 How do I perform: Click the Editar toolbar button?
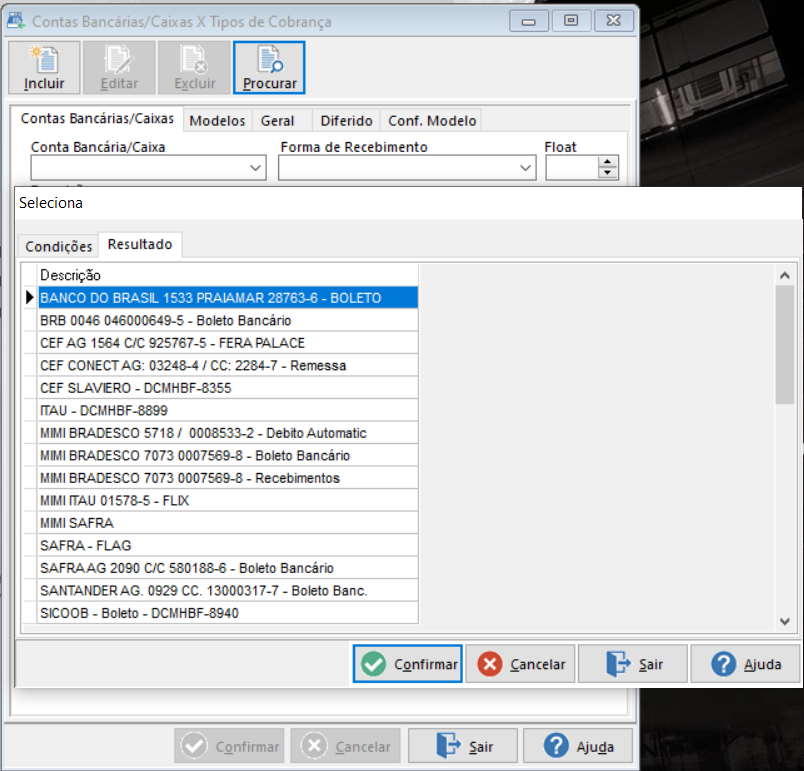(x=119, y=68)
